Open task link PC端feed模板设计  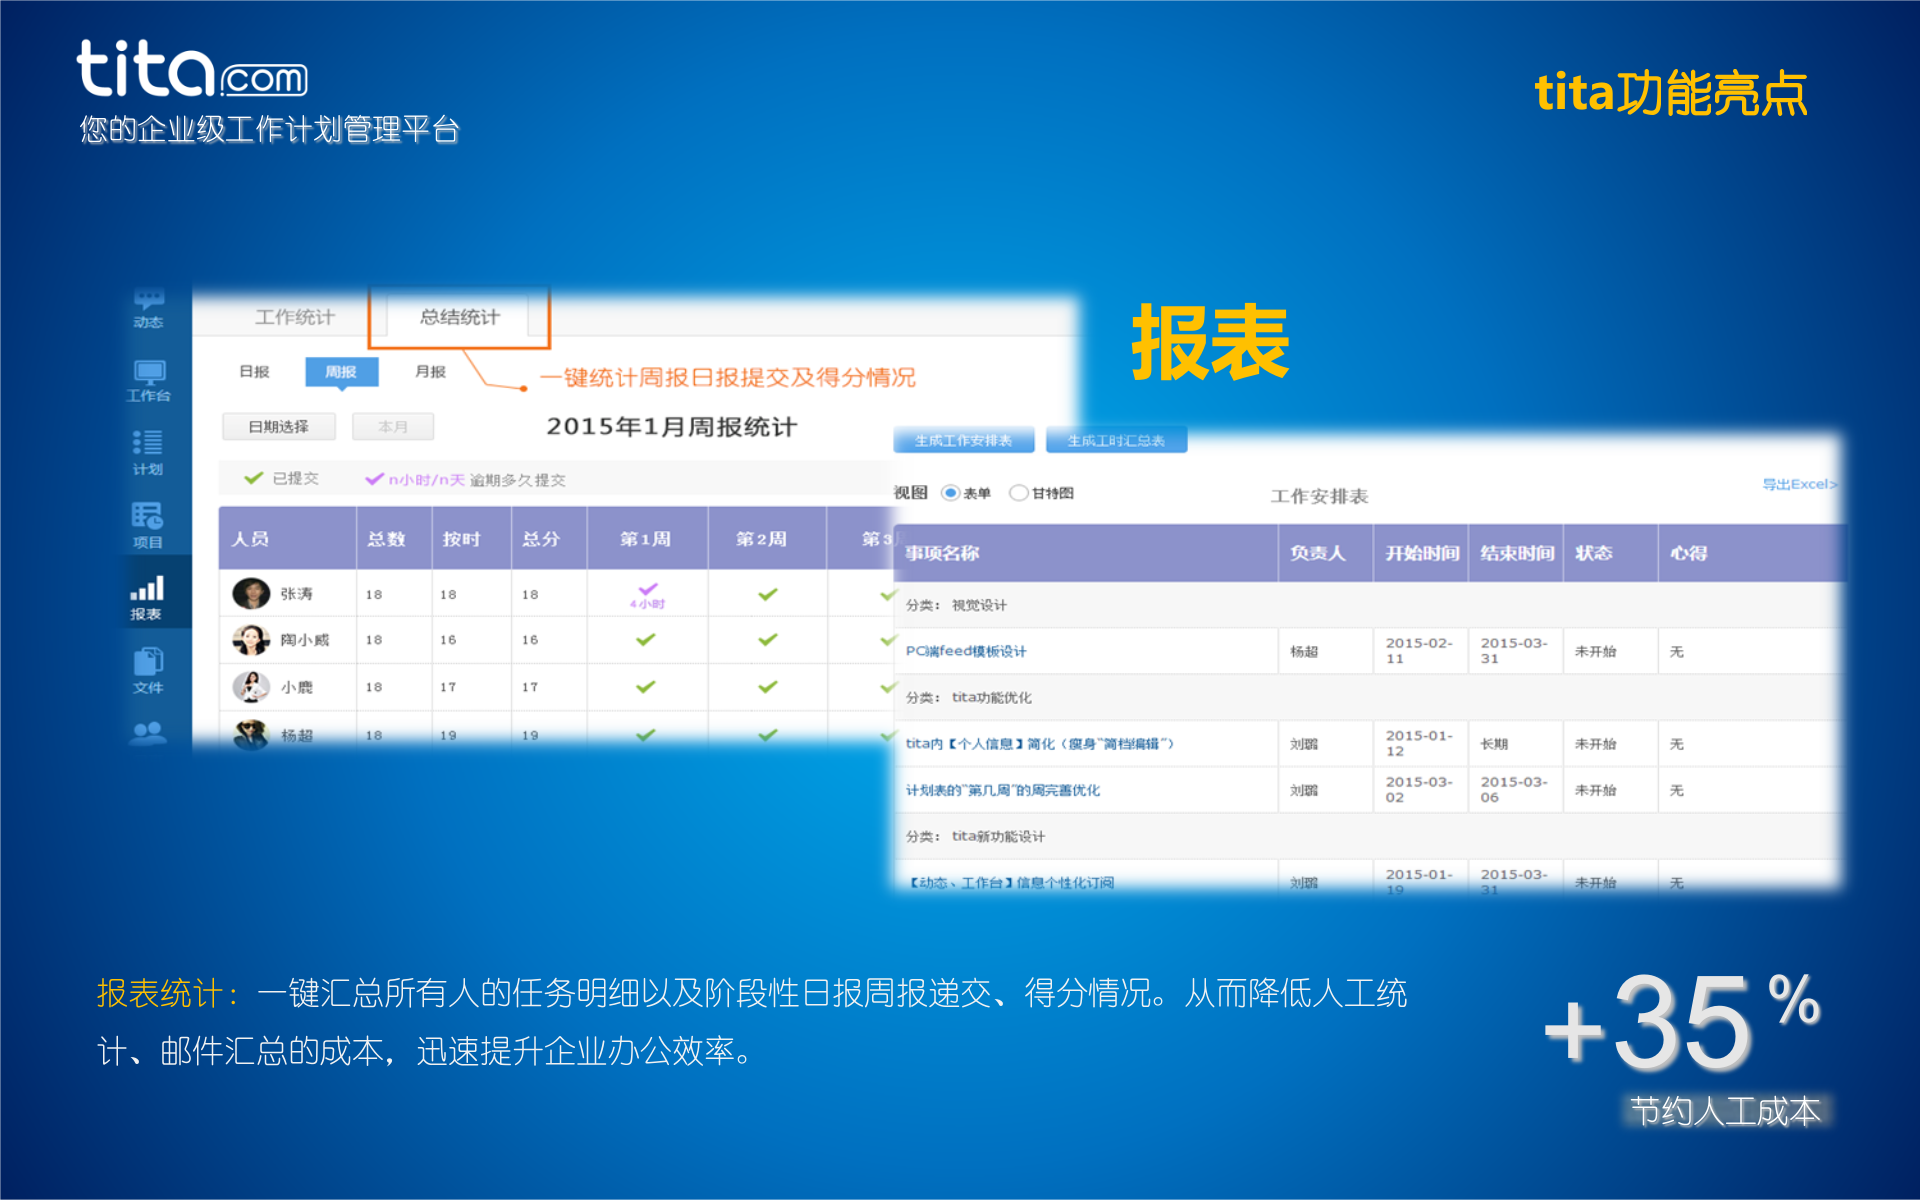pos(964,650)
